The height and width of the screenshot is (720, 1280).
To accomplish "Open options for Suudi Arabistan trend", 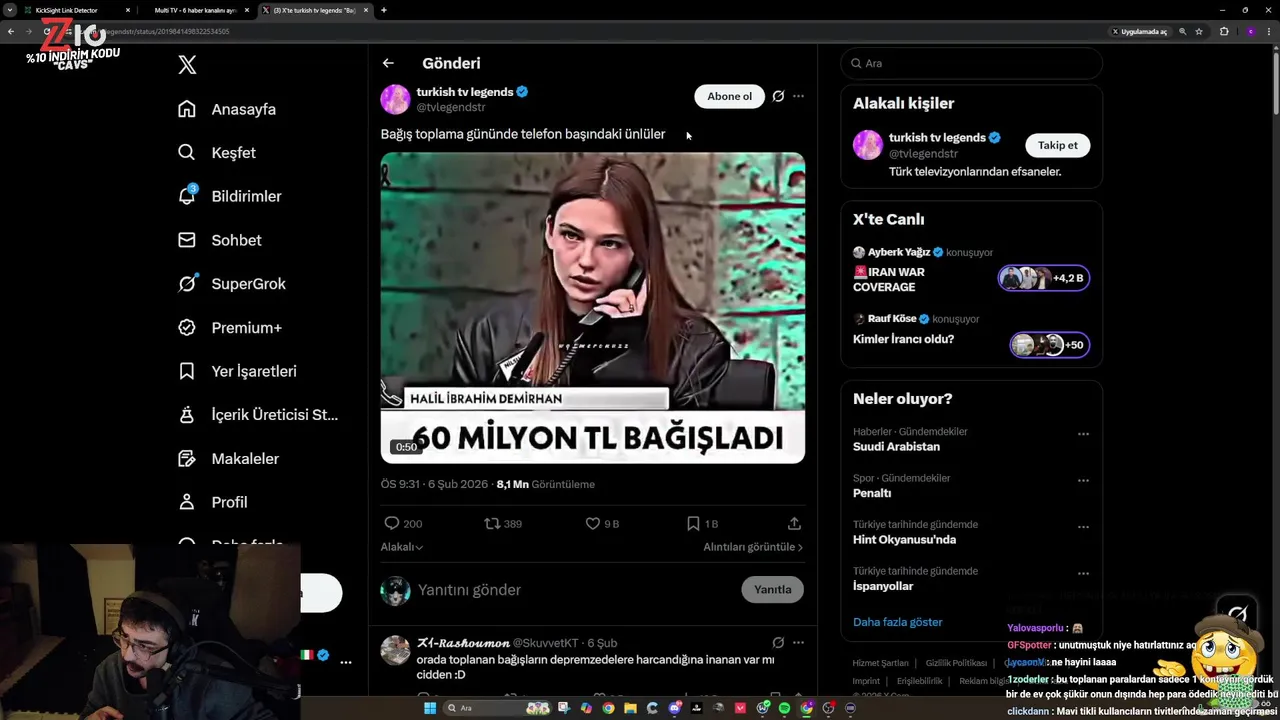I will [1083, 434].
